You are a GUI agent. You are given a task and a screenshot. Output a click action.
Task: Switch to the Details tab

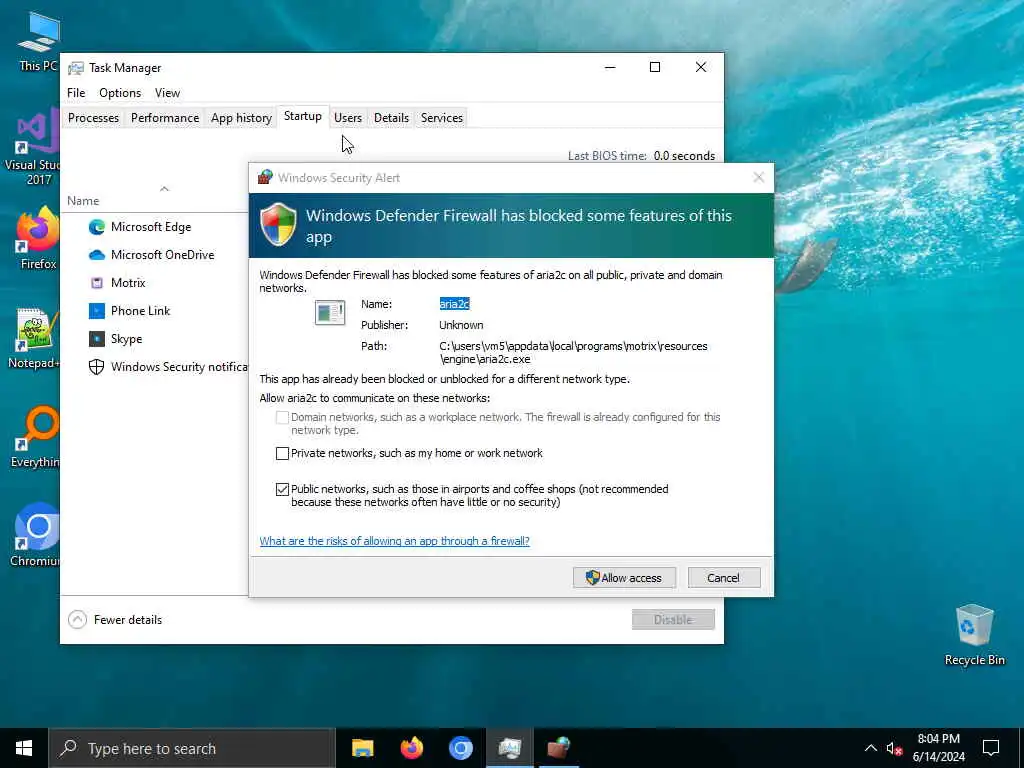tap(391, 118)
